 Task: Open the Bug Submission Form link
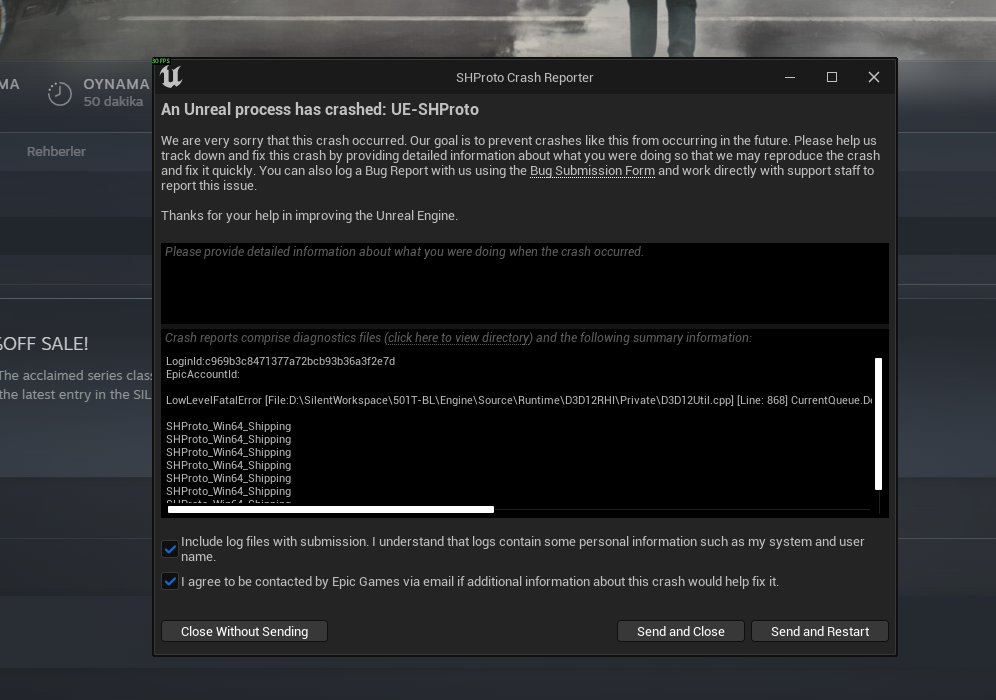point(592,171)
